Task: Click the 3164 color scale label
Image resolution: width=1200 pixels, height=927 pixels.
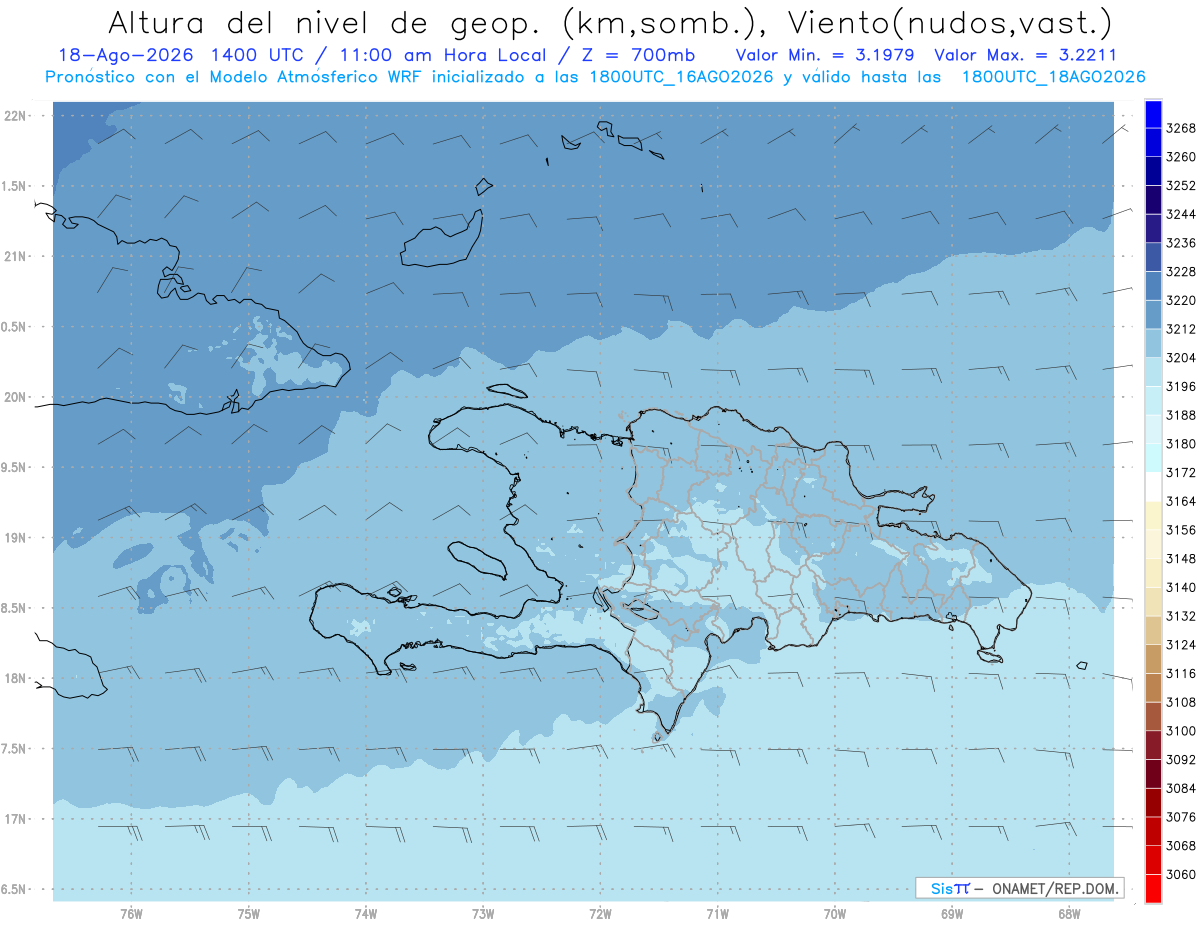Action: [x=1181, y=501]
